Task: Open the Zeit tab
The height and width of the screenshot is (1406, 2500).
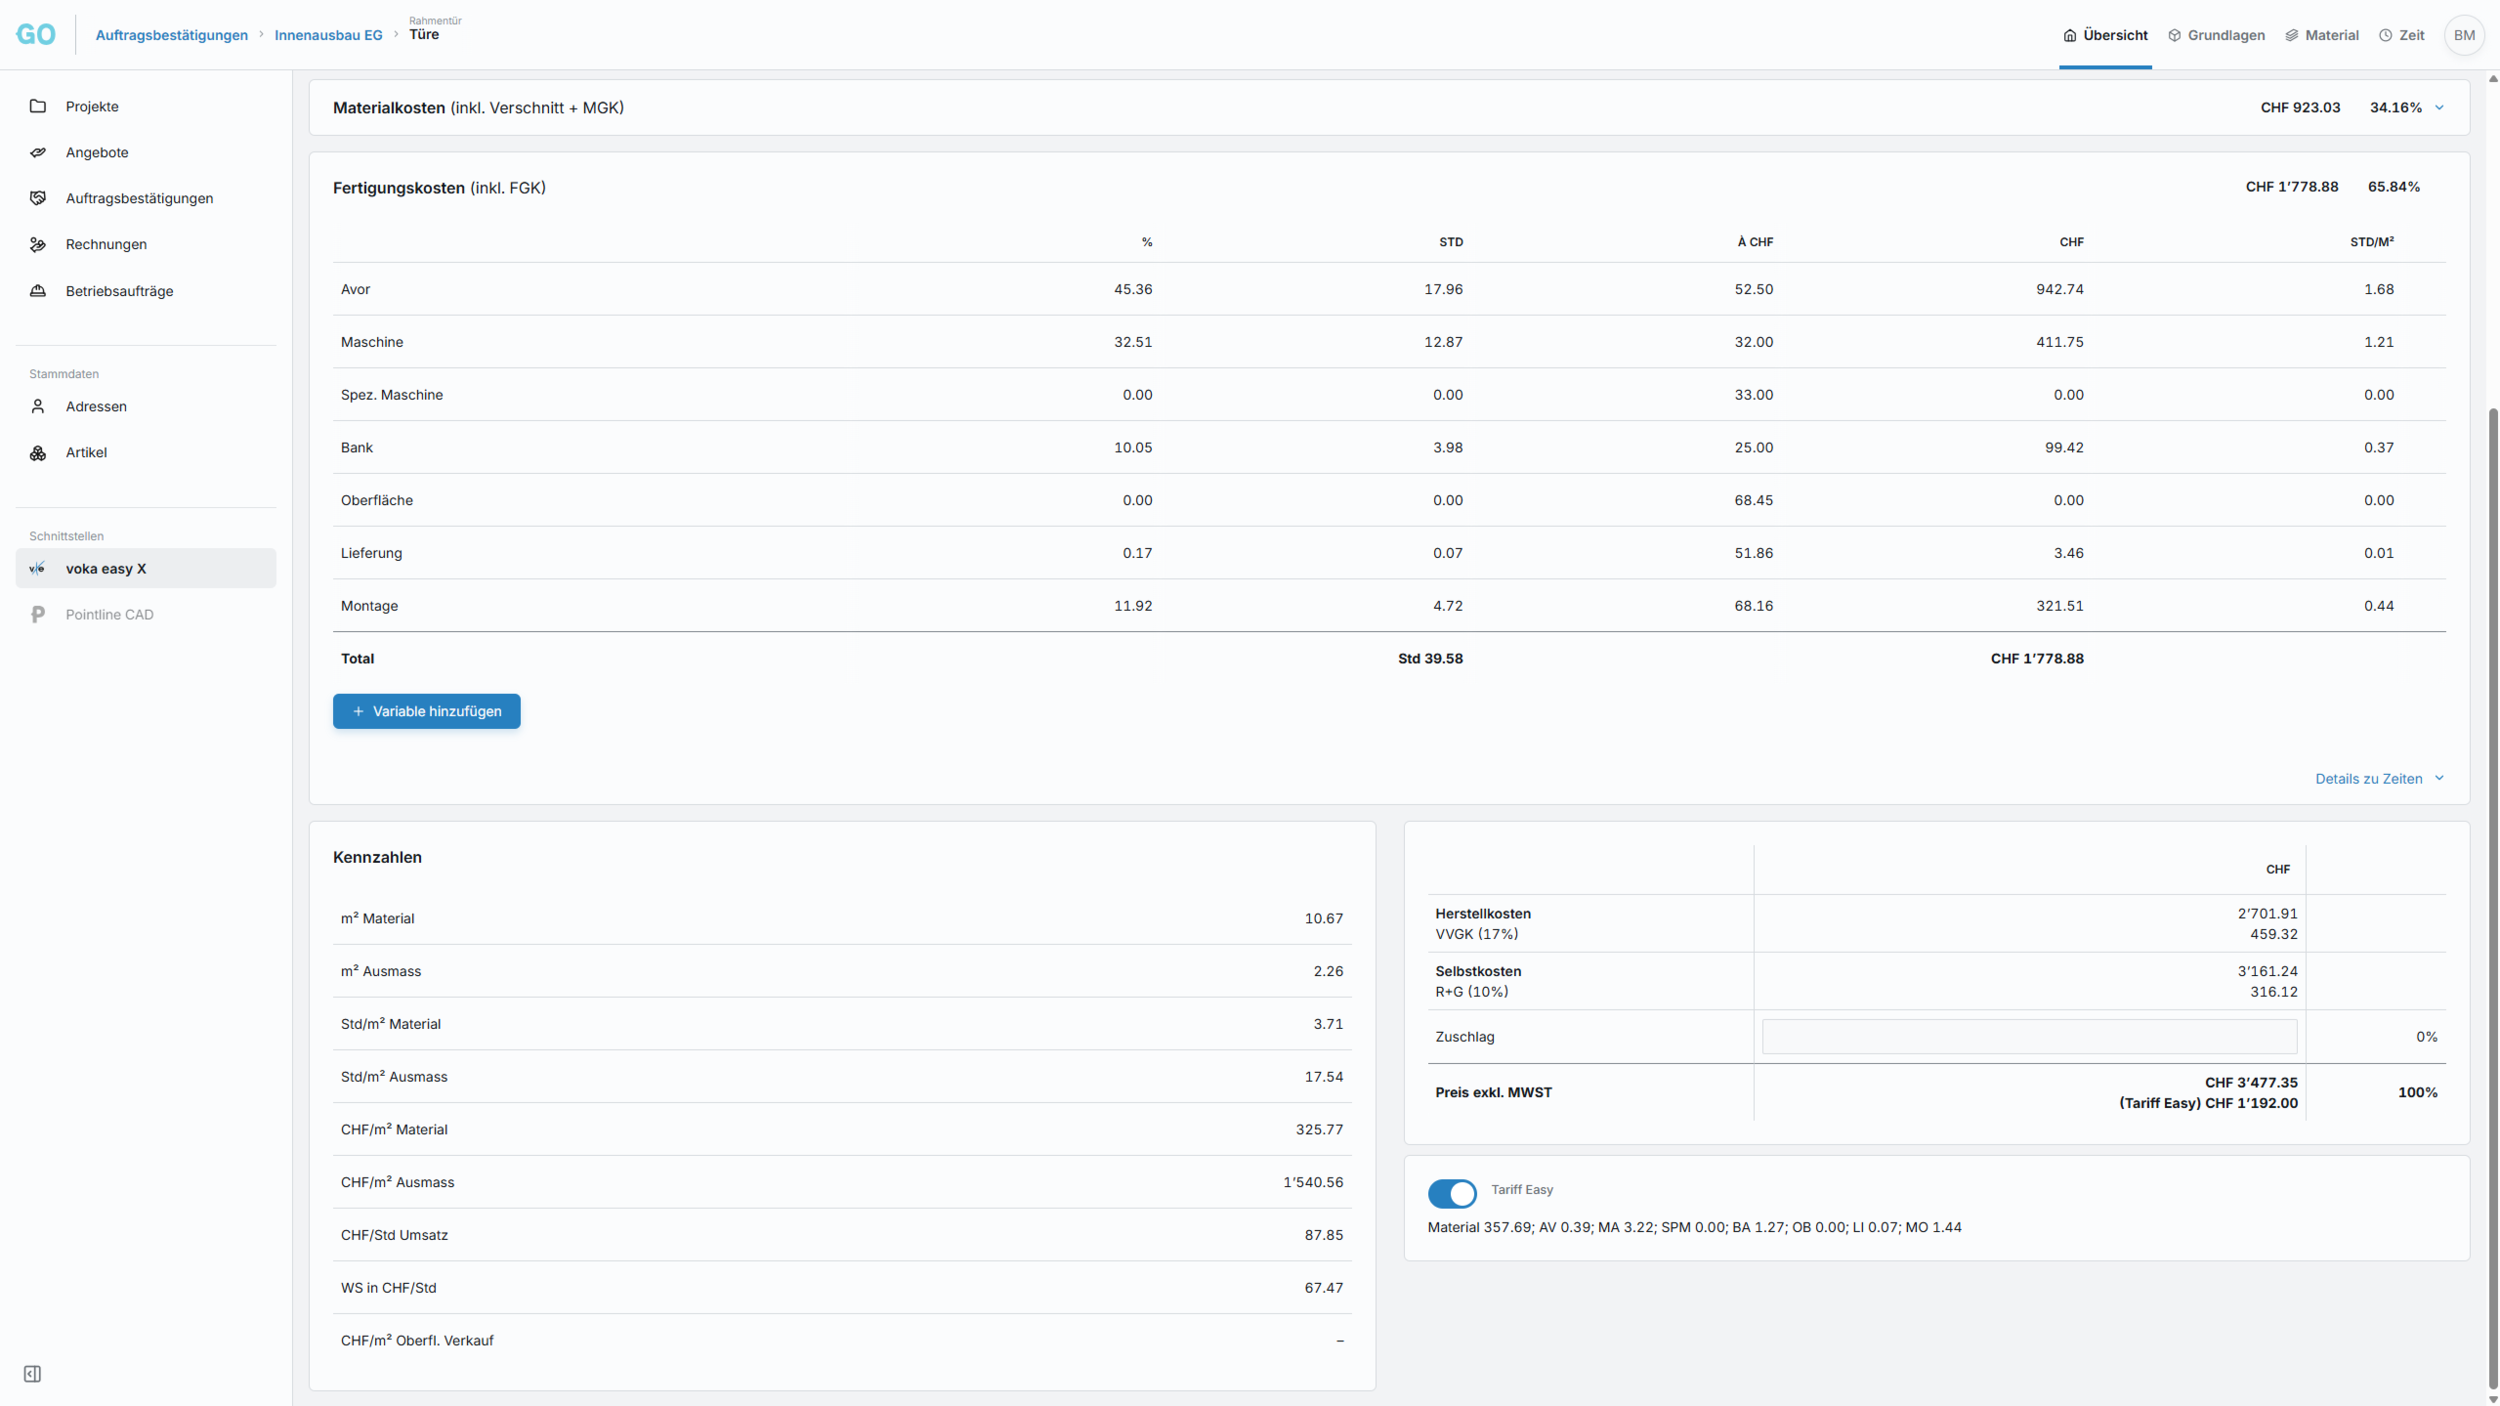Action: click(x=2401, y=35)
